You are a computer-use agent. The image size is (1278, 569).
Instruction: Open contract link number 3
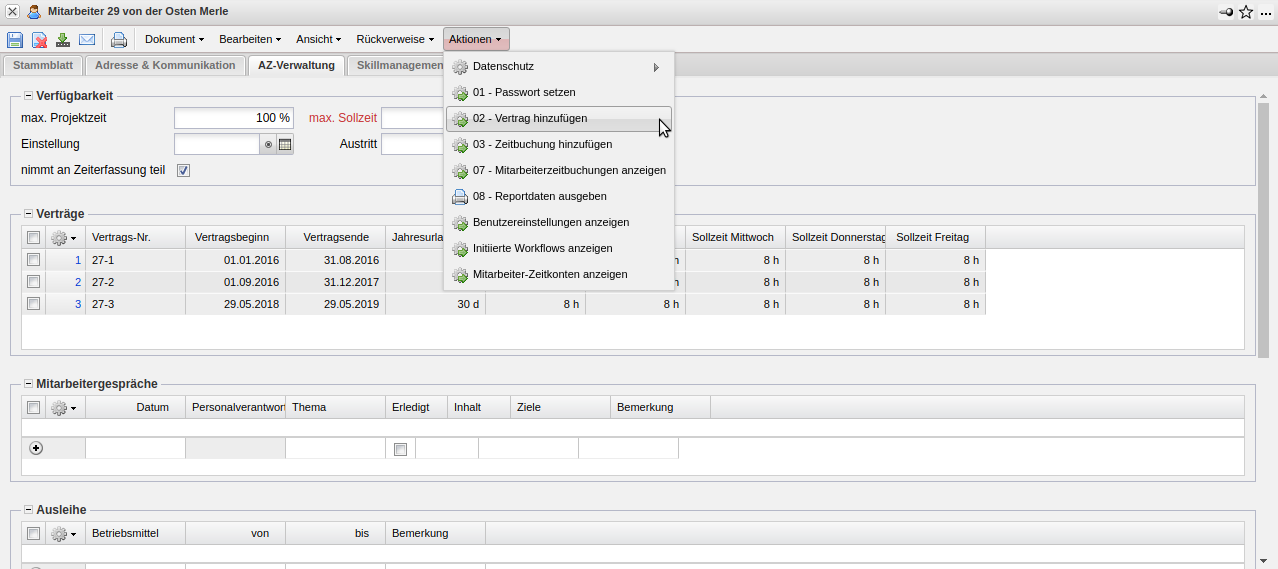[78, 304]
